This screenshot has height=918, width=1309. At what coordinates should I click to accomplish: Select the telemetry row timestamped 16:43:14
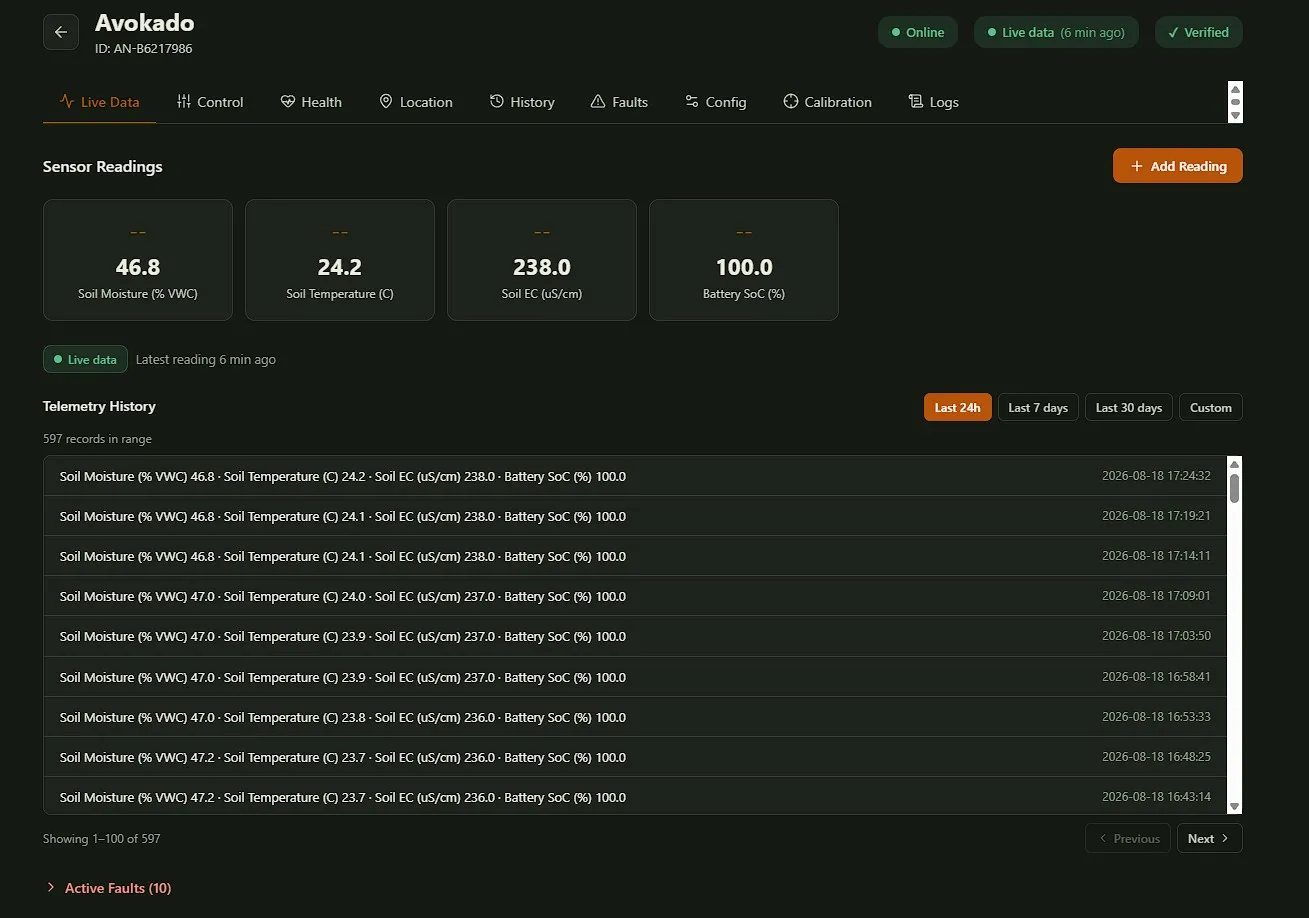(x=635, y=797)
